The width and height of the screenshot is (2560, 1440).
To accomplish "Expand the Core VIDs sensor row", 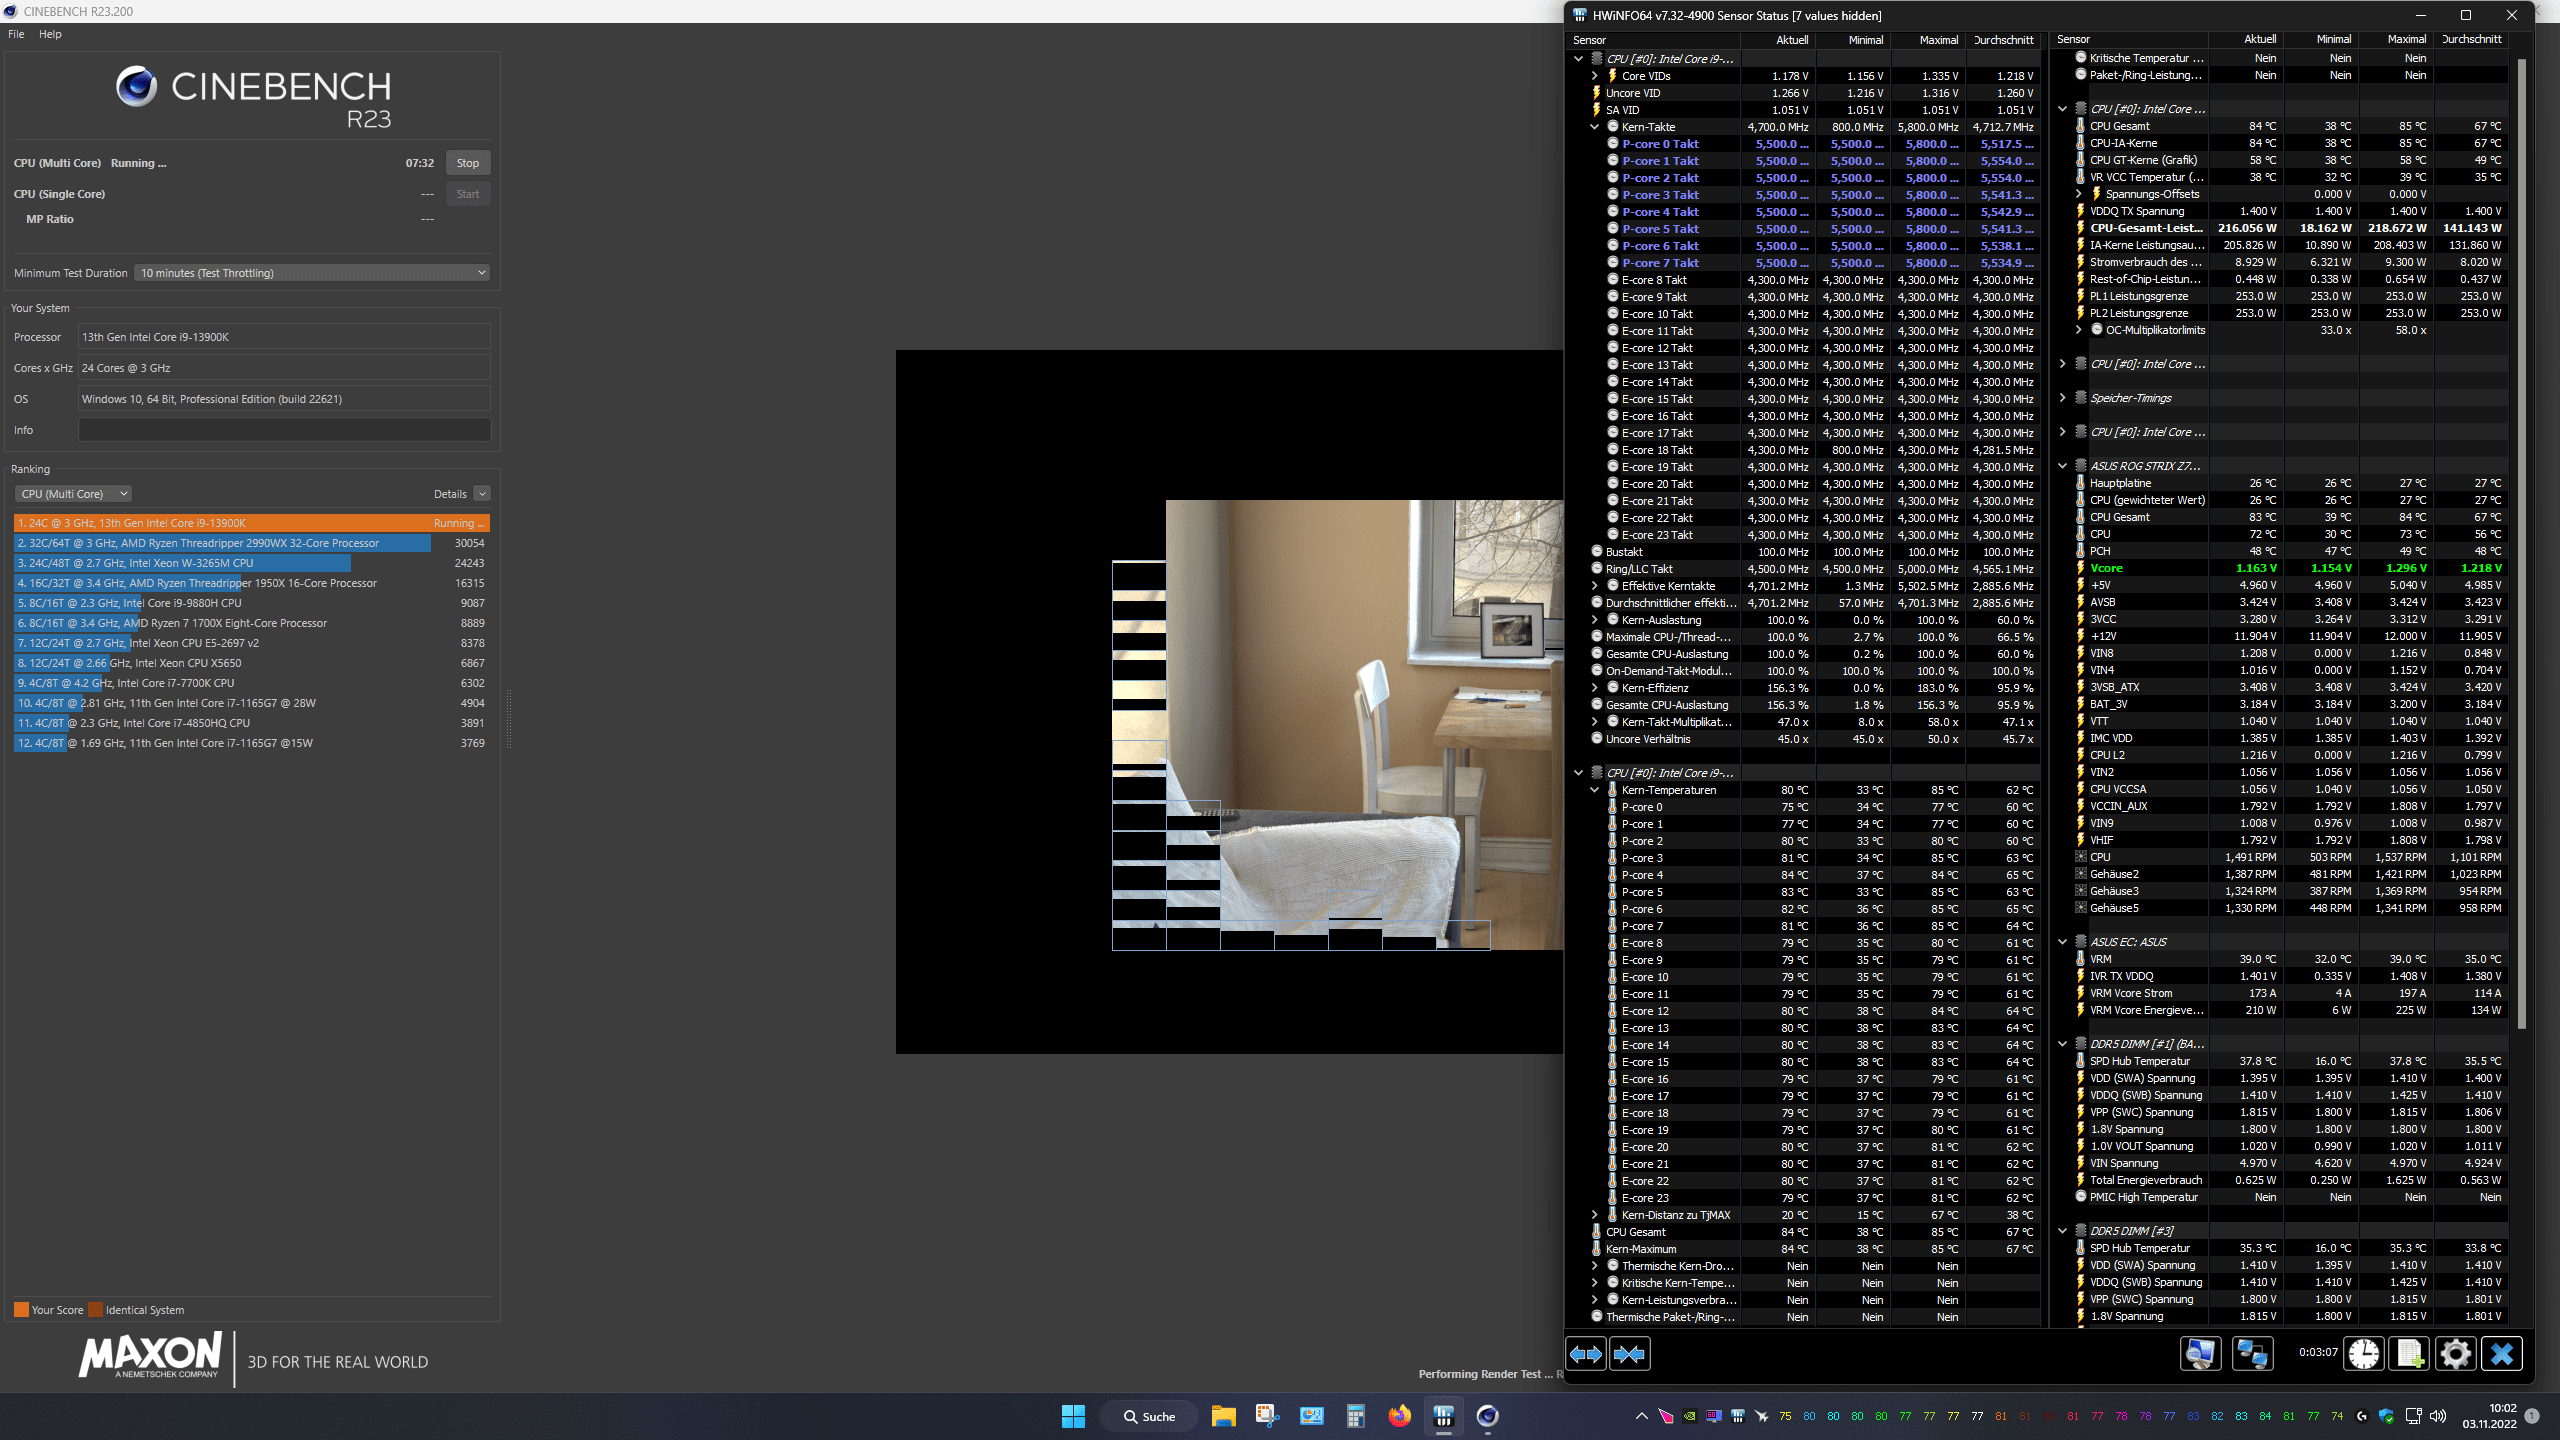I will tap(1595, 76).
